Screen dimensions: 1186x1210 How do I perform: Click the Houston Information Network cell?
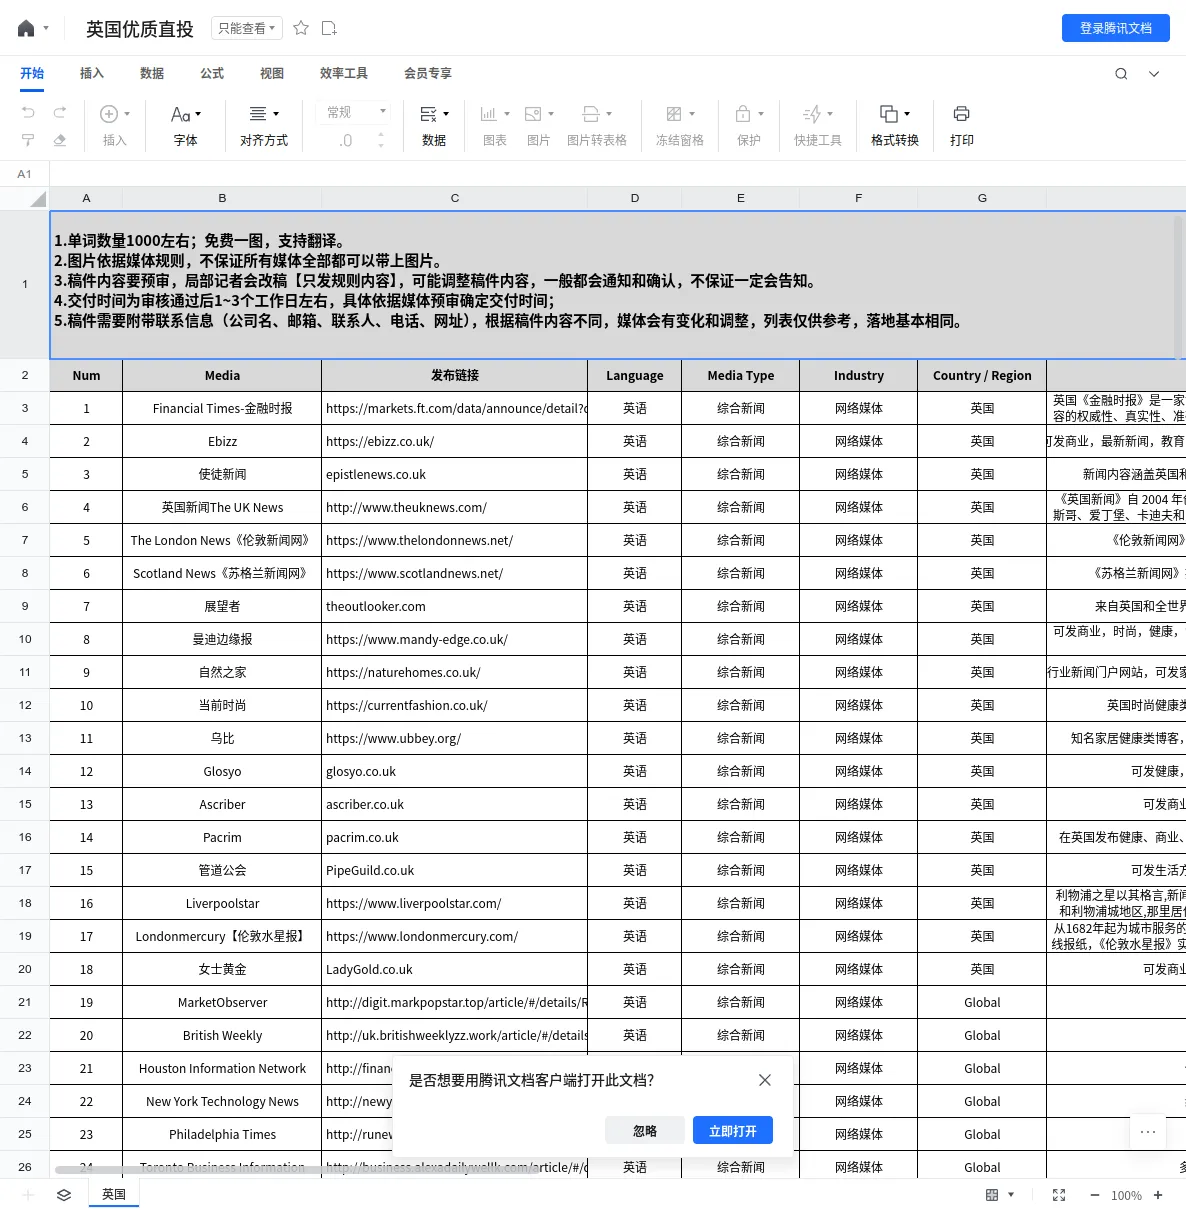(x=222, y=1068)
